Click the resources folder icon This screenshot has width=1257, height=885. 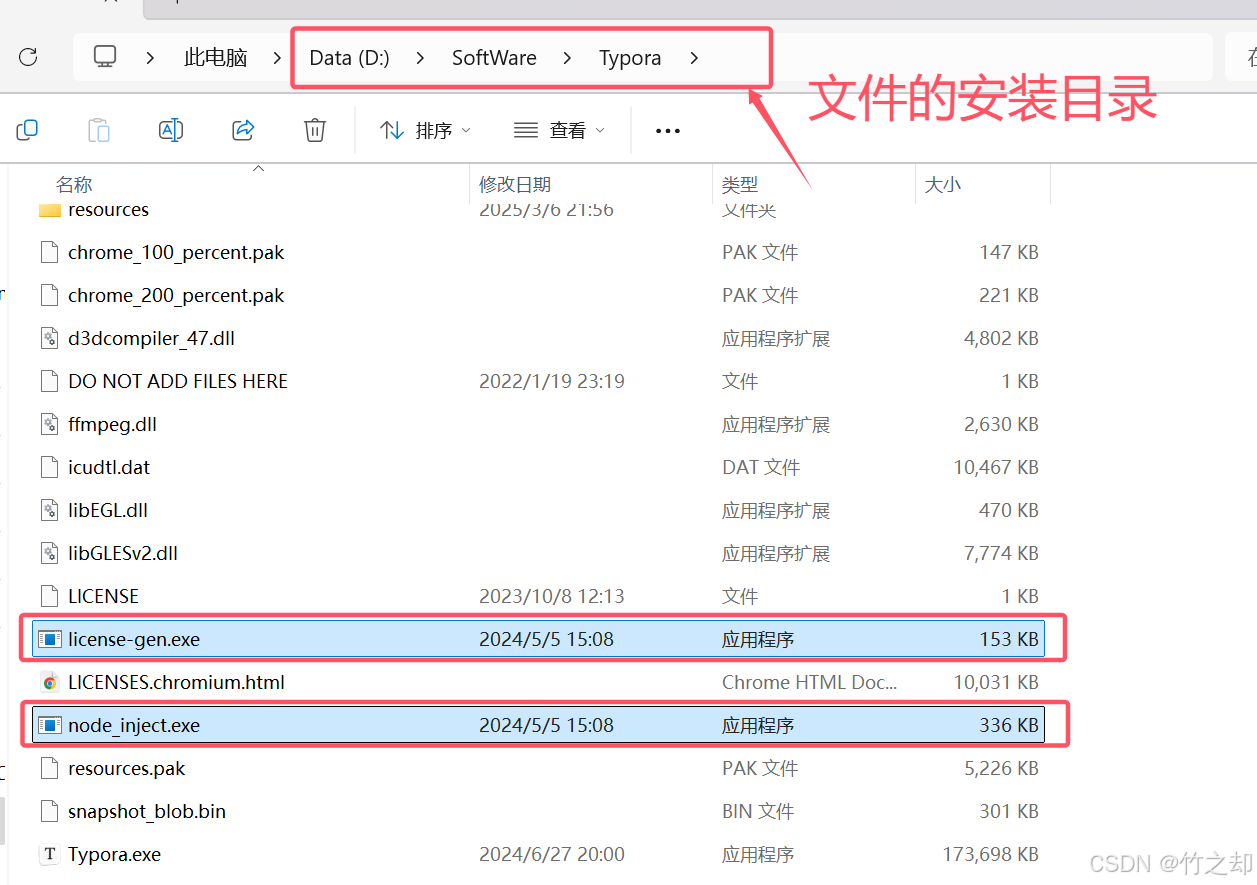50,210
